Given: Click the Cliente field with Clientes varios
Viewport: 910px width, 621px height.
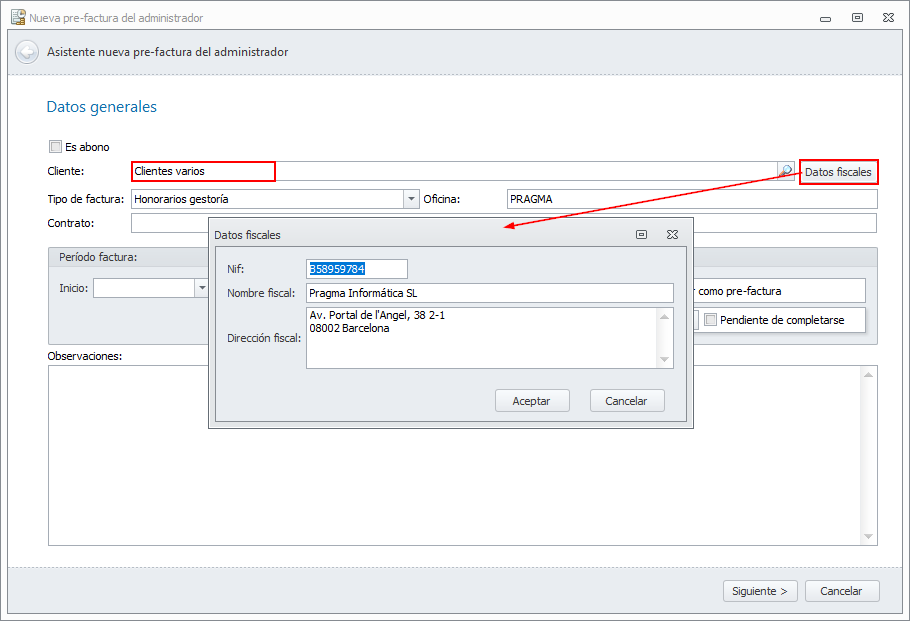Looking at the screenshot, I should click(454, 171).
